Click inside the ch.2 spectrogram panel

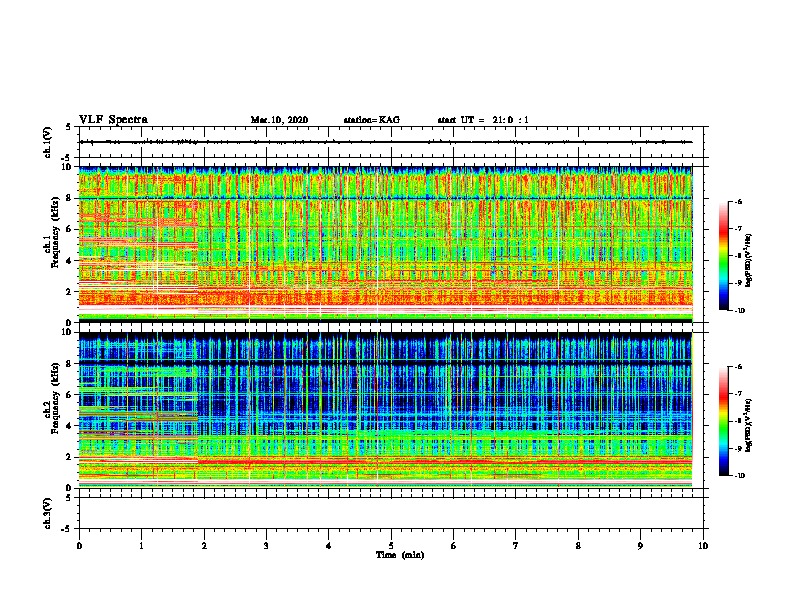click(x=386, y=410)
